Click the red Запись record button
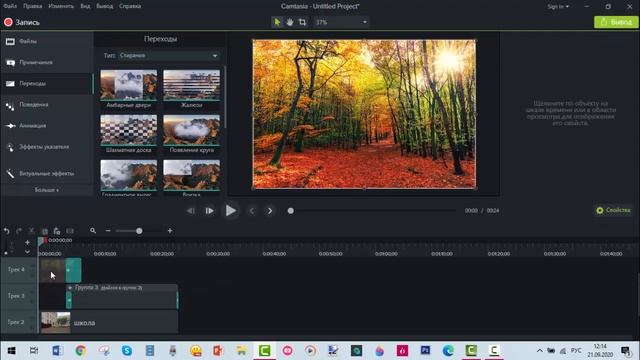 22,22
